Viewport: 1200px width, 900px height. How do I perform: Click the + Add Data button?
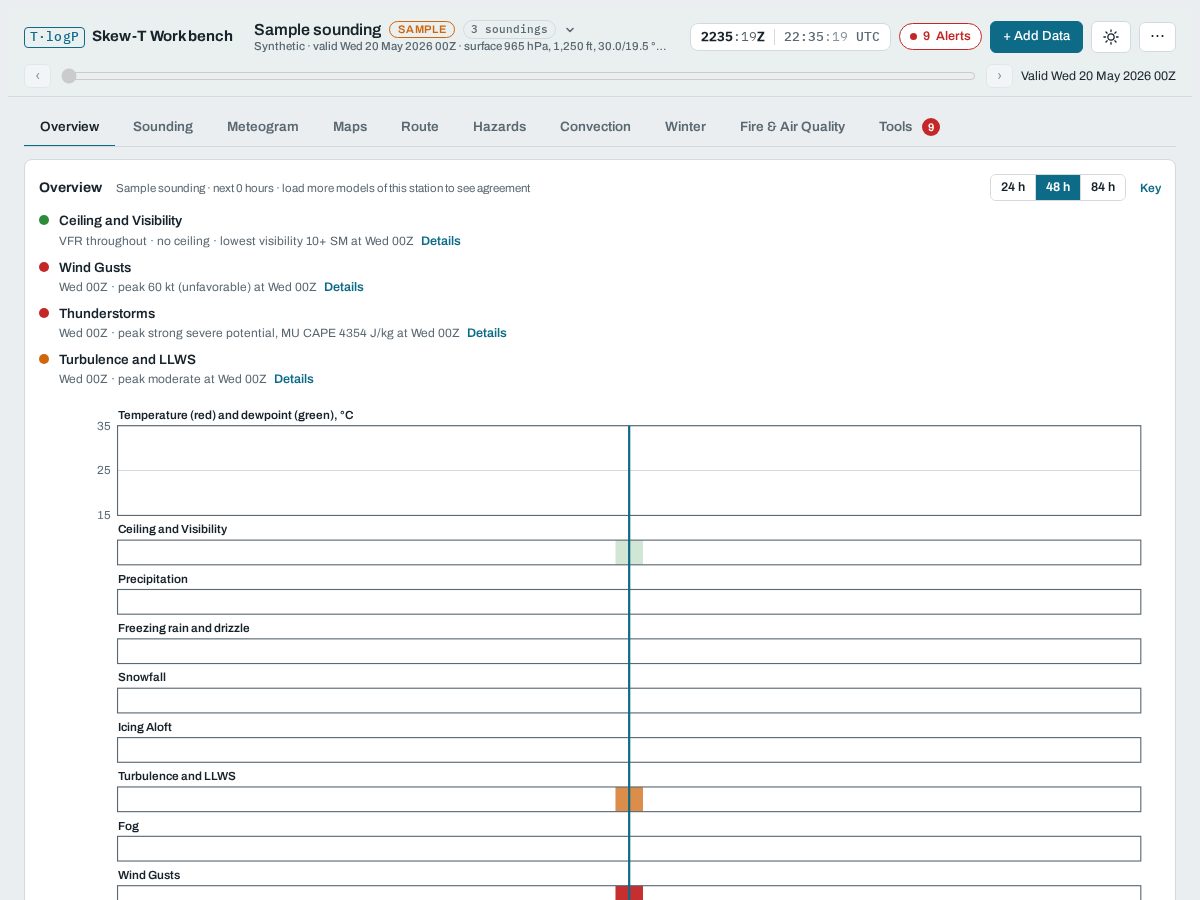pos(1036,37)
